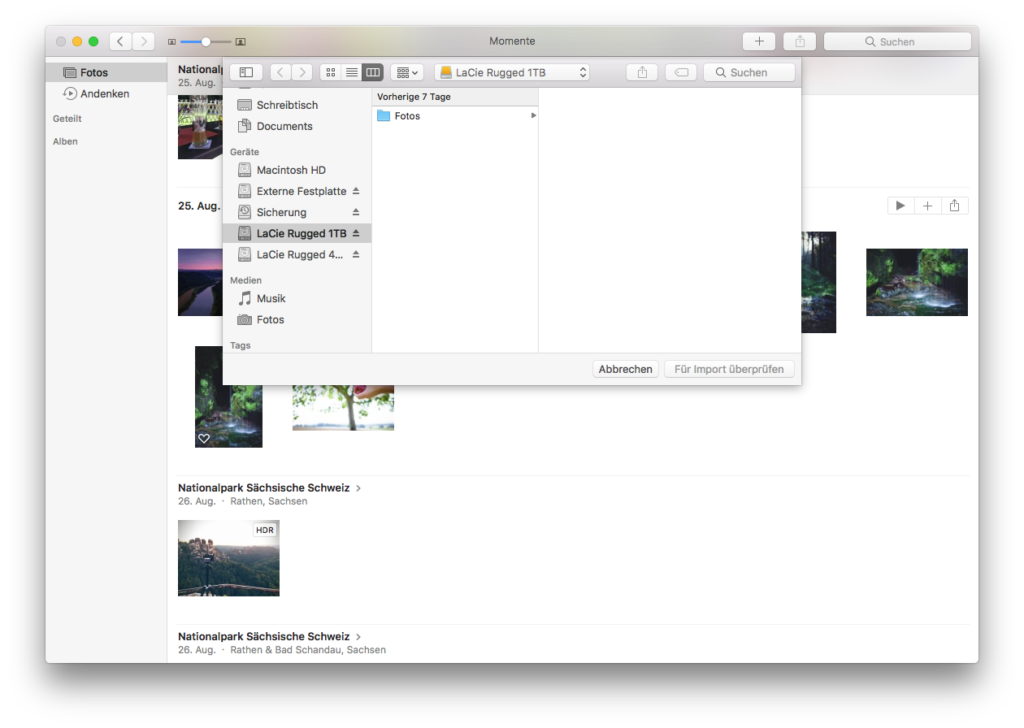Eject the Sicherung drive
The image size is (1024, 728).
click(x=356, y=212)
